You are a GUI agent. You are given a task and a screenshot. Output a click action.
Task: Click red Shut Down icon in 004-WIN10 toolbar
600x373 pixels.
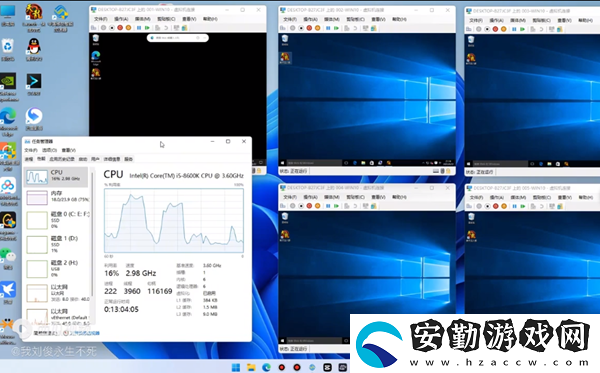coord(309,206)
